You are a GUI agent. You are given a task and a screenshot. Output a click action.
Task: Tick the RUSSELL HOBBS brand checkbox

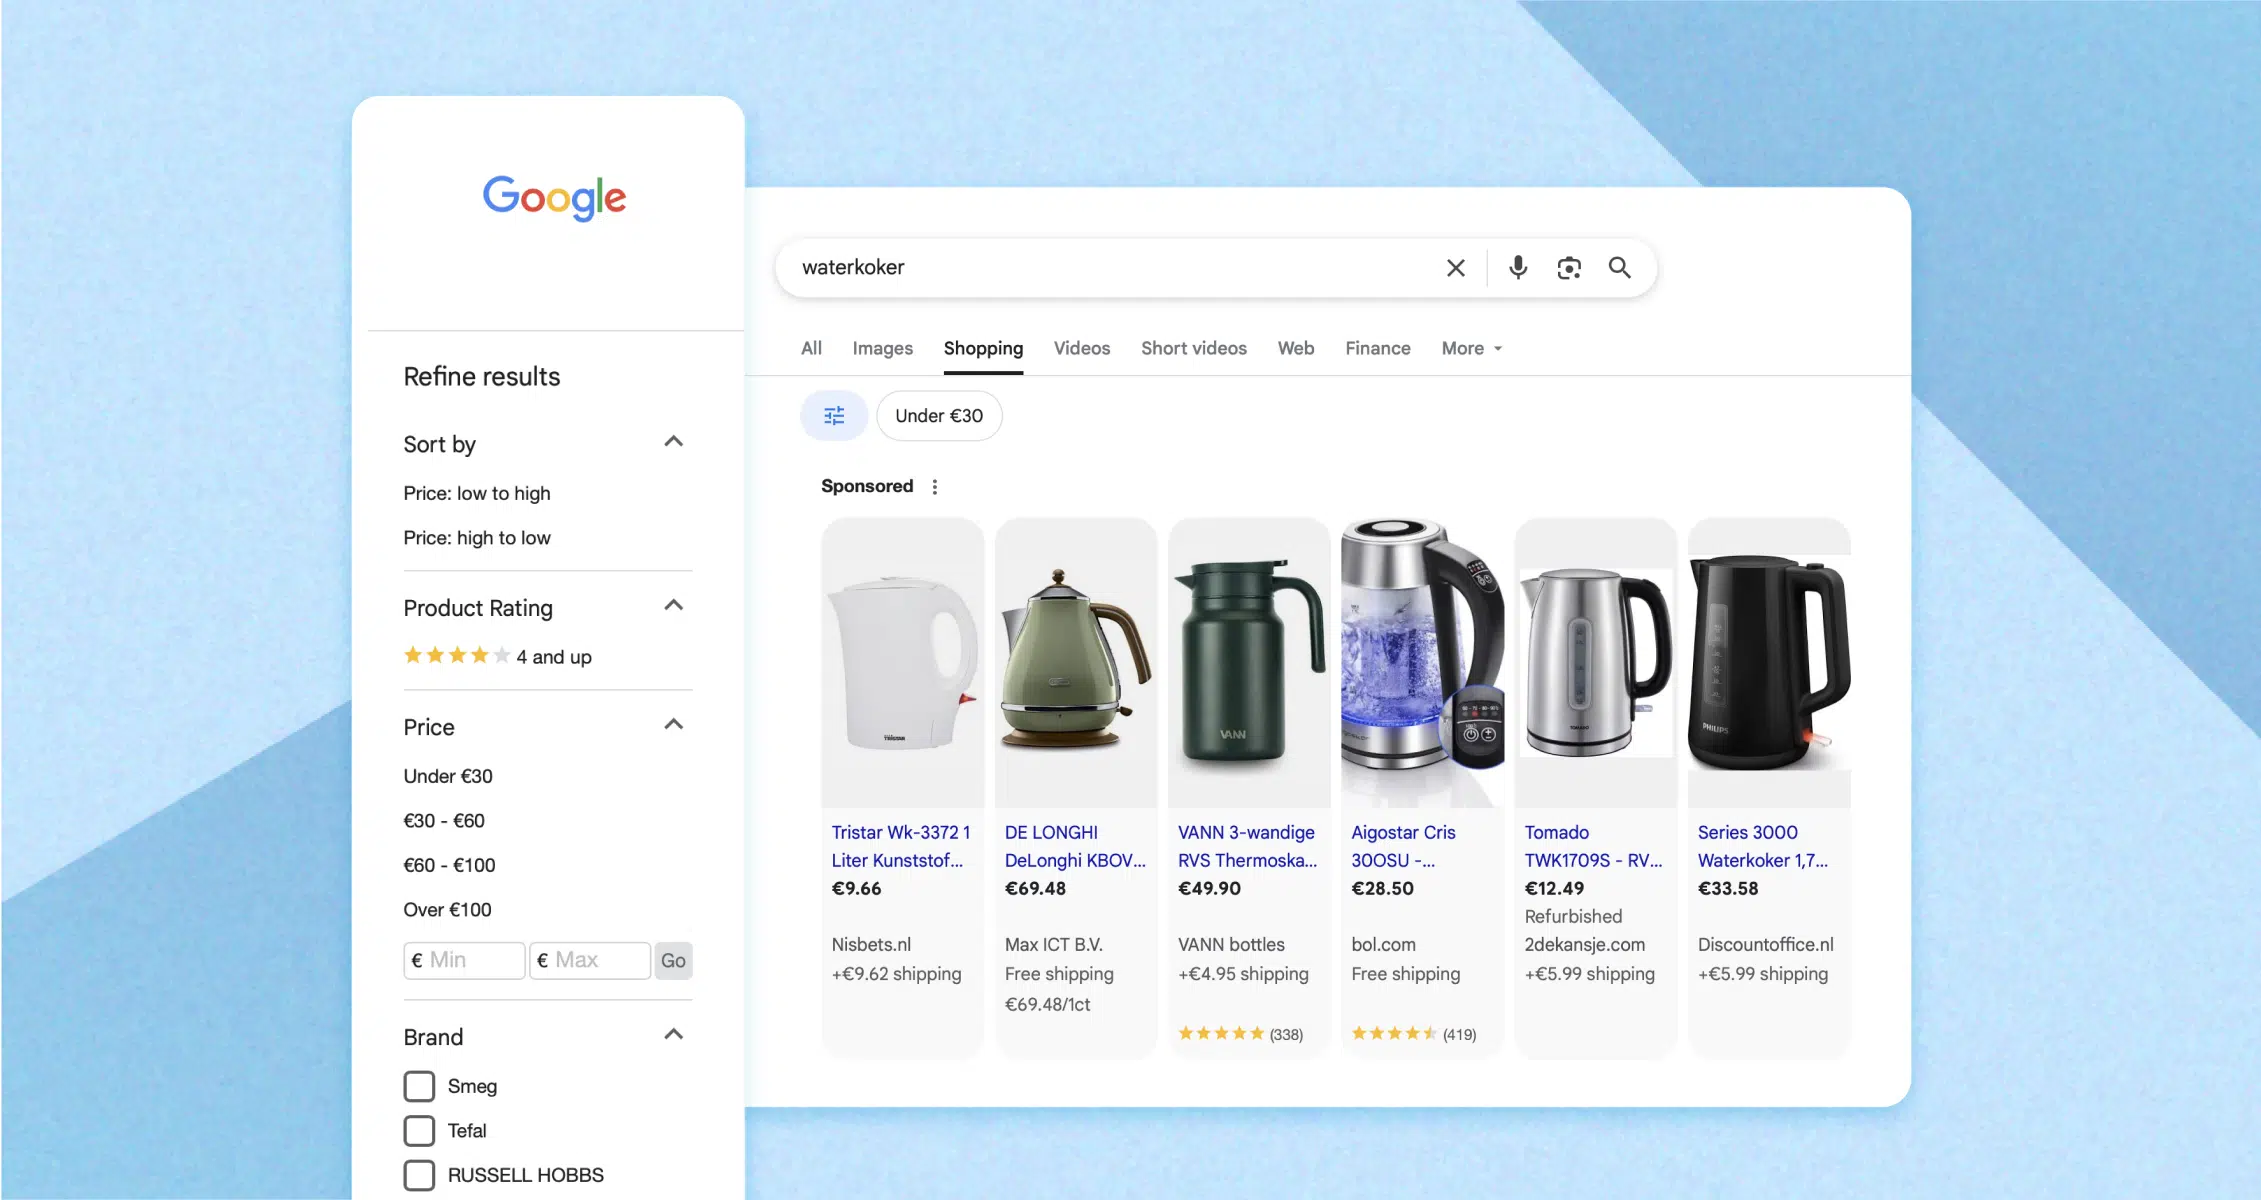(419, 1175)
